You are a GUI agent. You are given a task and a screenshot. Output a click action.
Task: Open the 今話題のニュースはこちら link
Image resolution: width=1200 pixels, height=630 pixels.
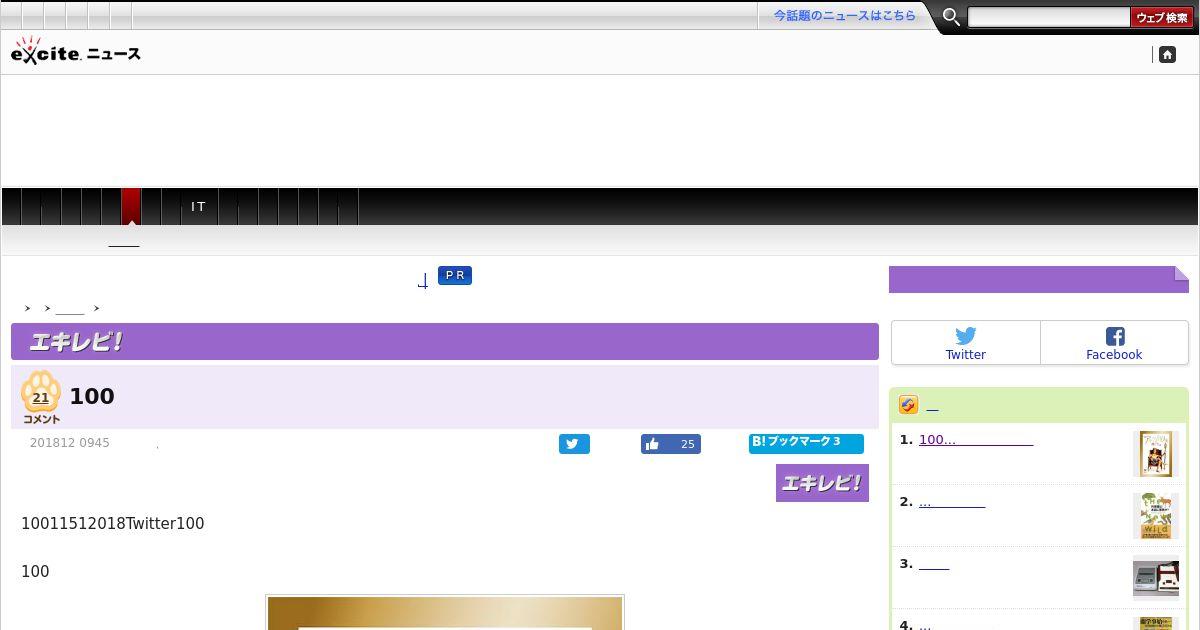844,15
